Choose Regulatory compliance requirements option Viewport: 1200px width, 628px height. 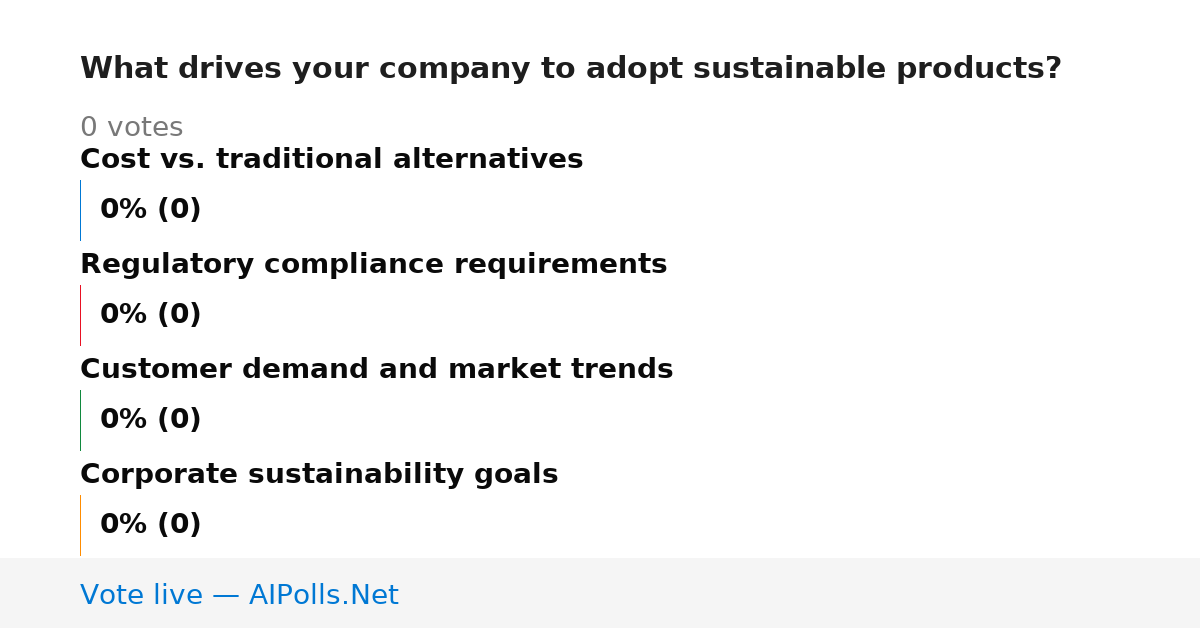pyautogui.click(x=373, y=265)
